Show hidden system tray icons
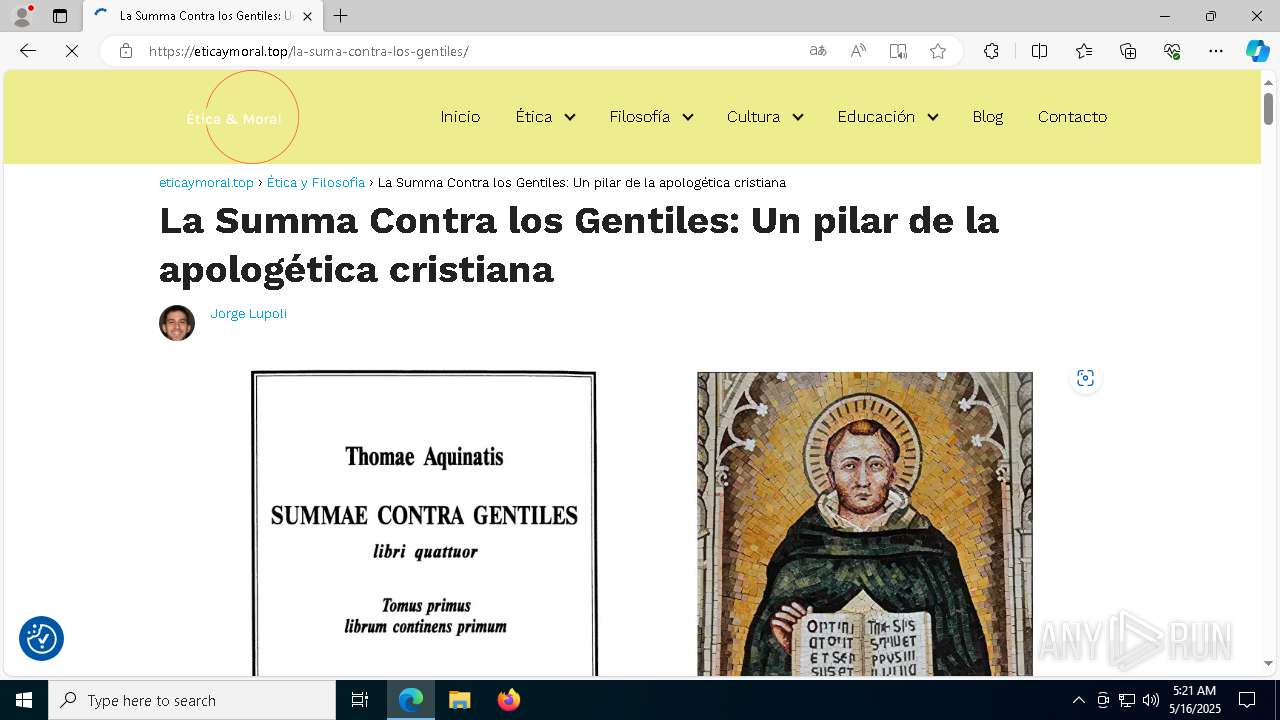The image size is (1280, 720). [1078, 700]
